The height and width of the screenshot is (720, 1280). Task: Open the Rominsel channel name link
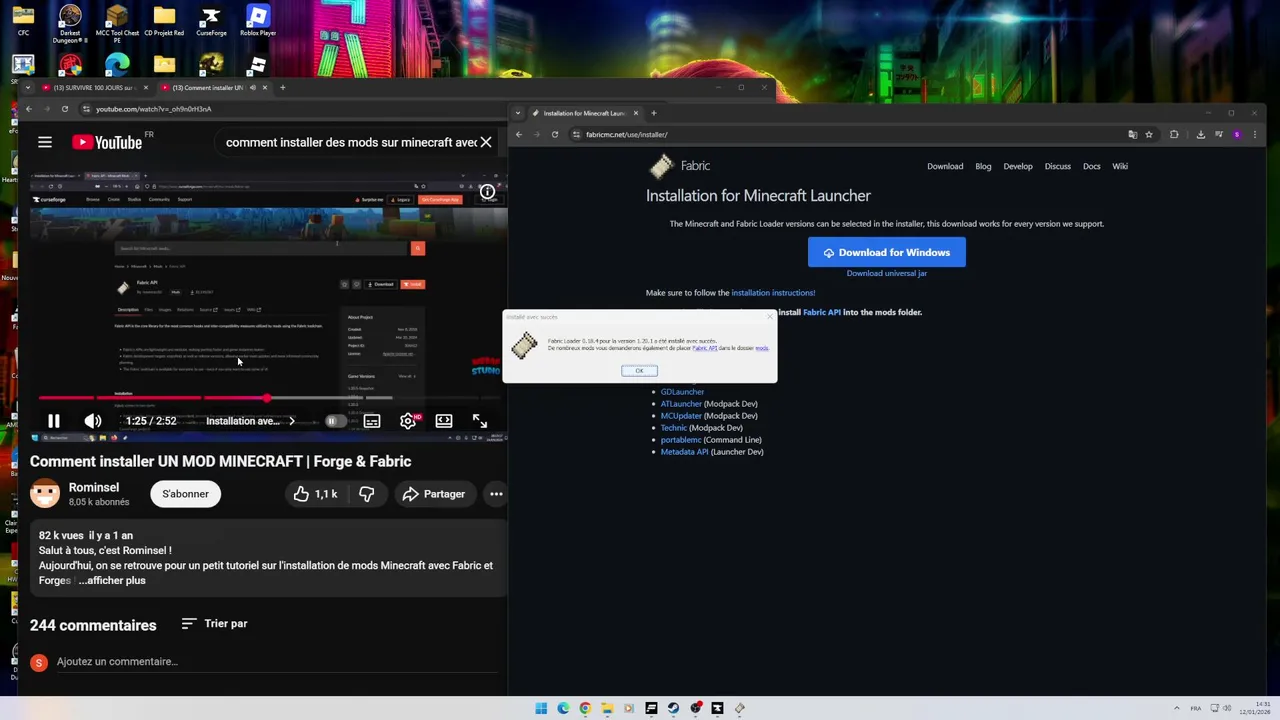click(94, 487)
